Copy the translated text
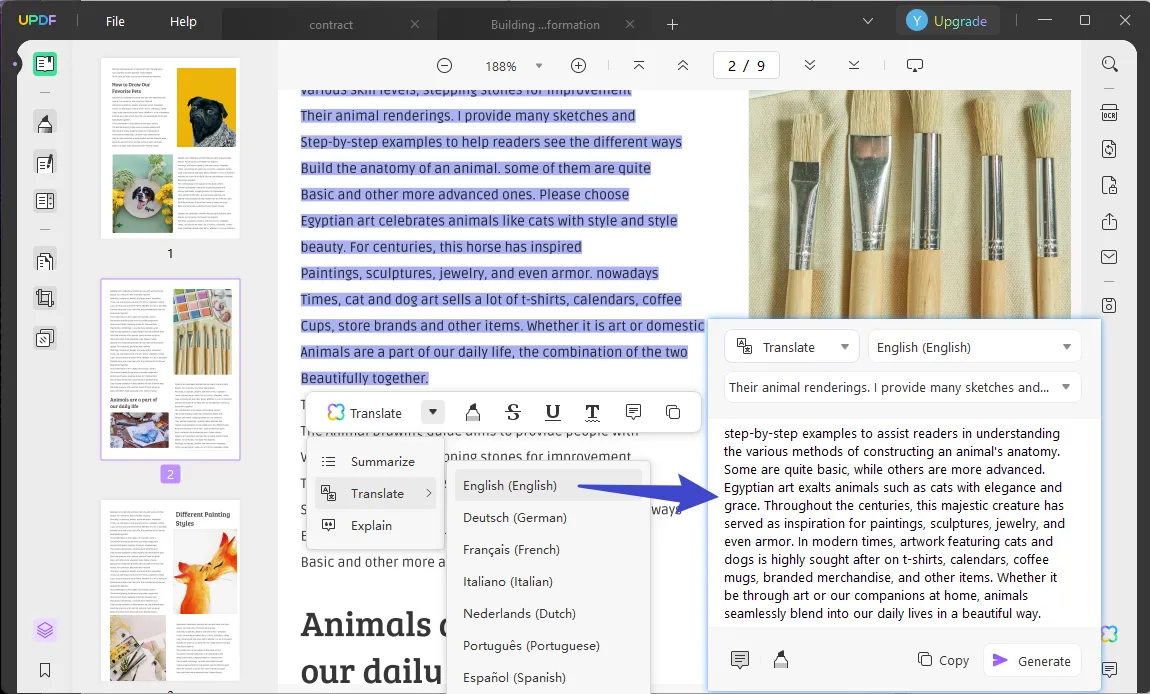Viewport: 1150px width, 694px height. pyautogui.click(x=943, y=660)
